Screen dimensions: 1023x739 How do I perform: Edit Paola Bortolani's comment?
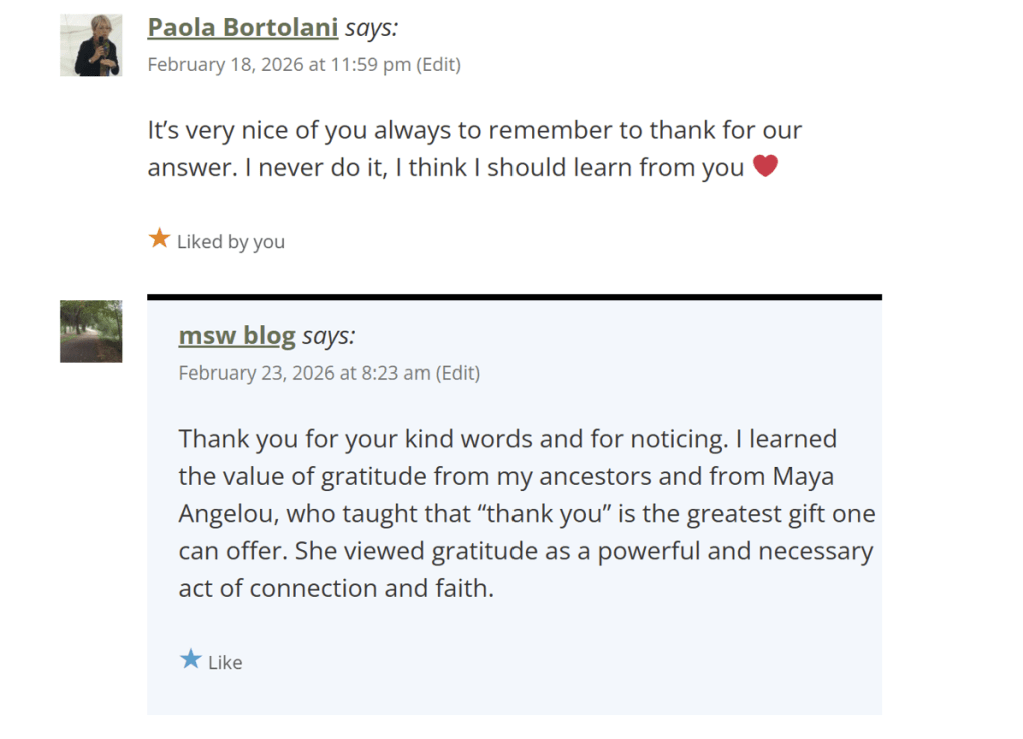[x=439, y=65]
